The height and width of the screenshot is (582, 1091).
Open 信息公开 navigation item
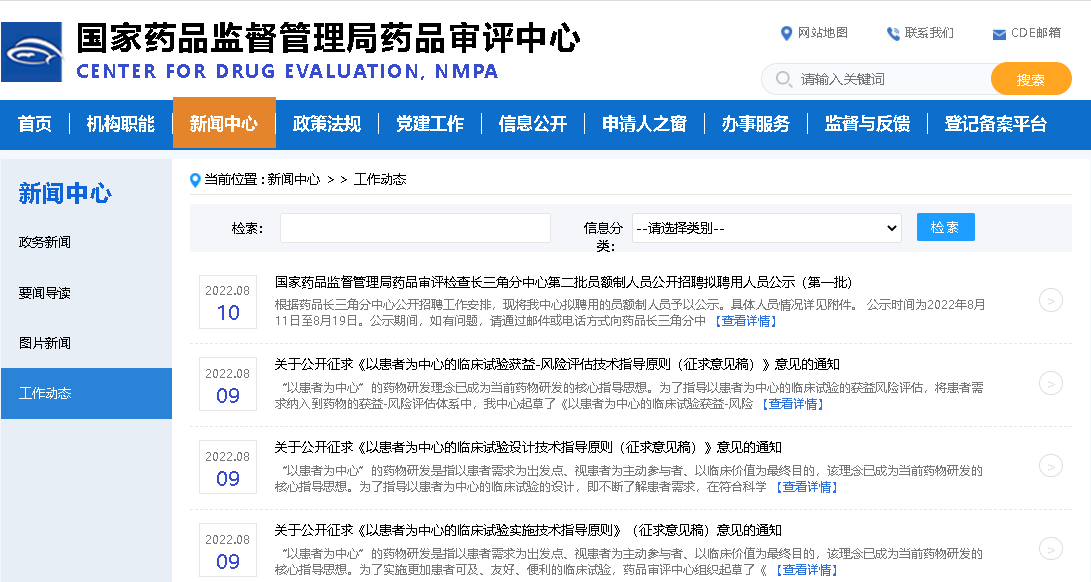pos(533,124)
